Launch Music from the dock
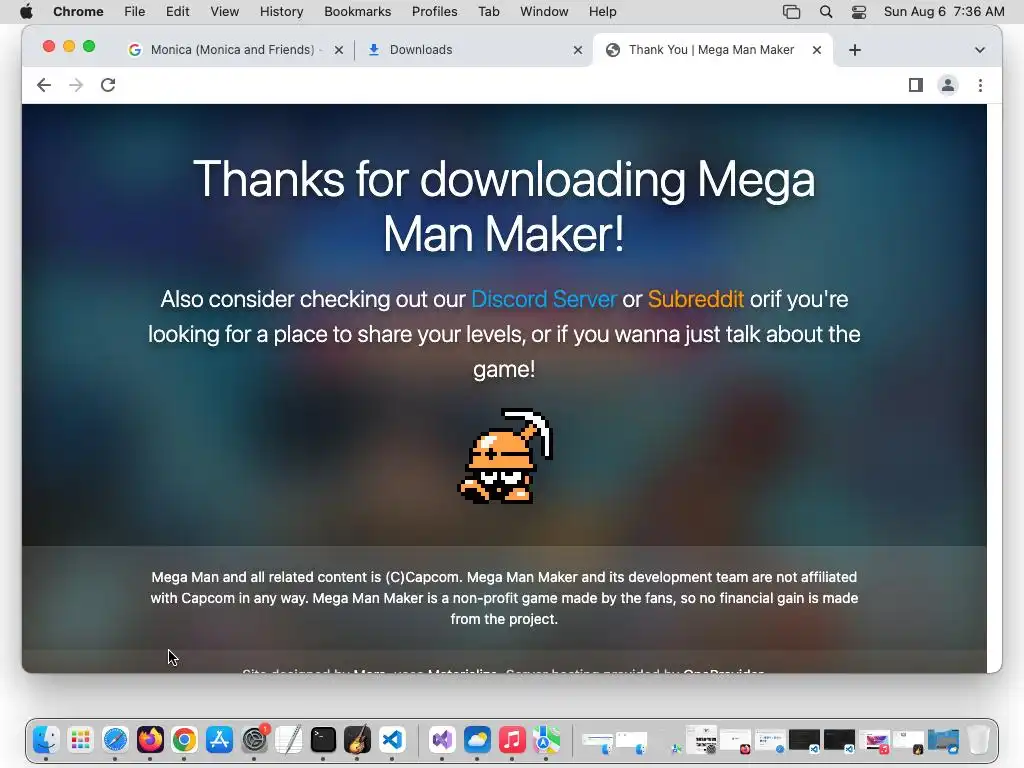Screen dimensions: 1024x768 point(512,740)
